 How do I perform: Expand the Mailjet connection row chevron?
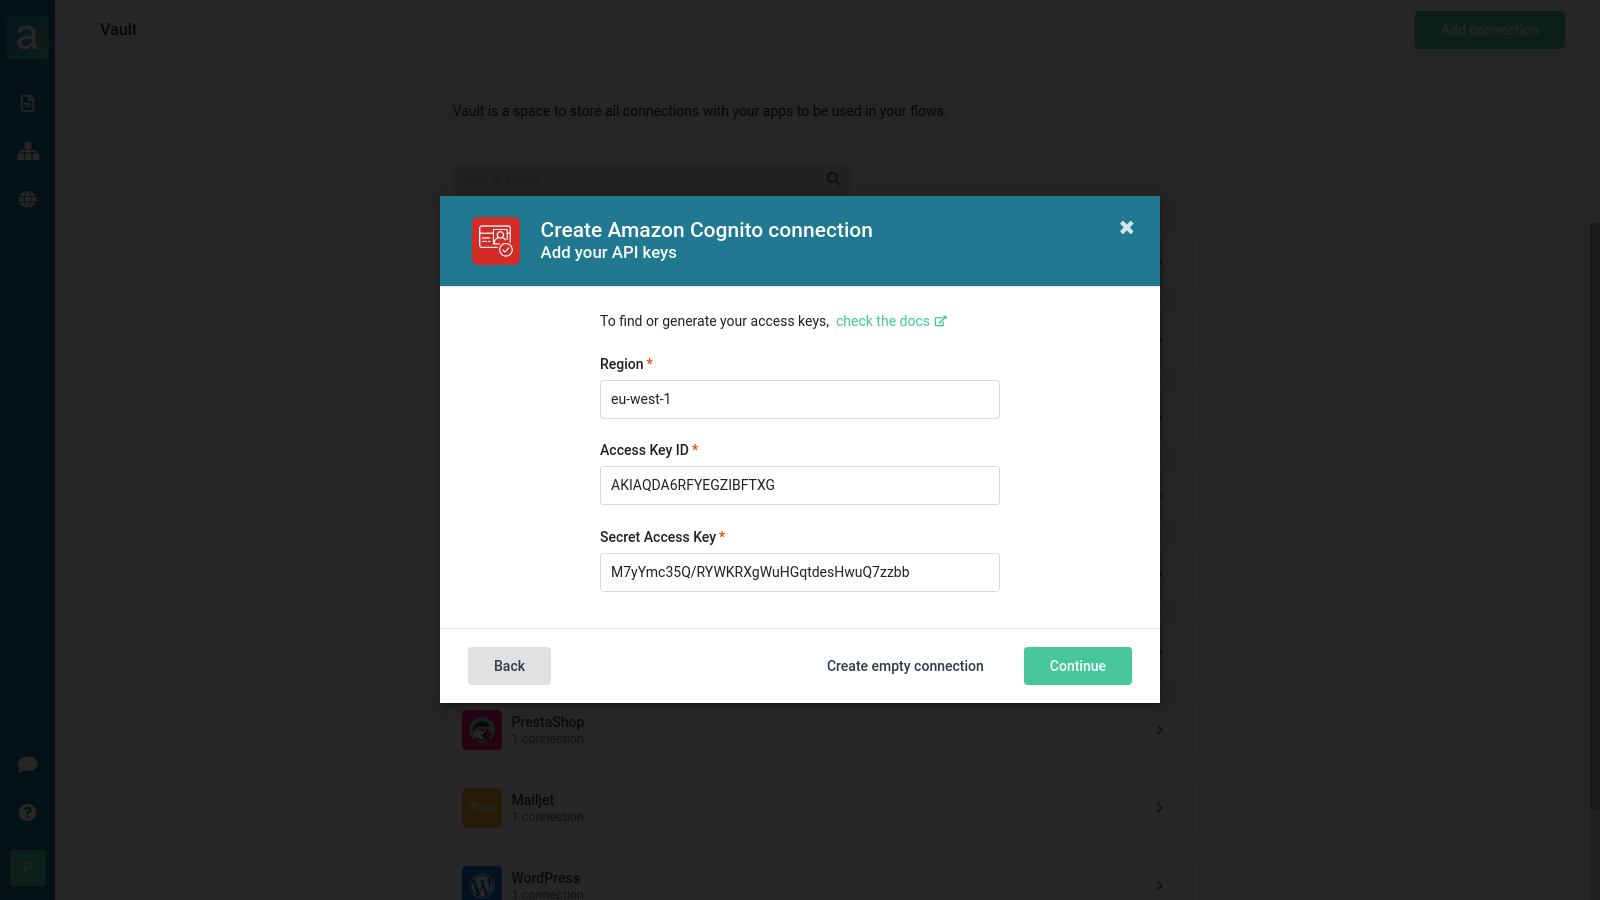tap(1160, 808)
